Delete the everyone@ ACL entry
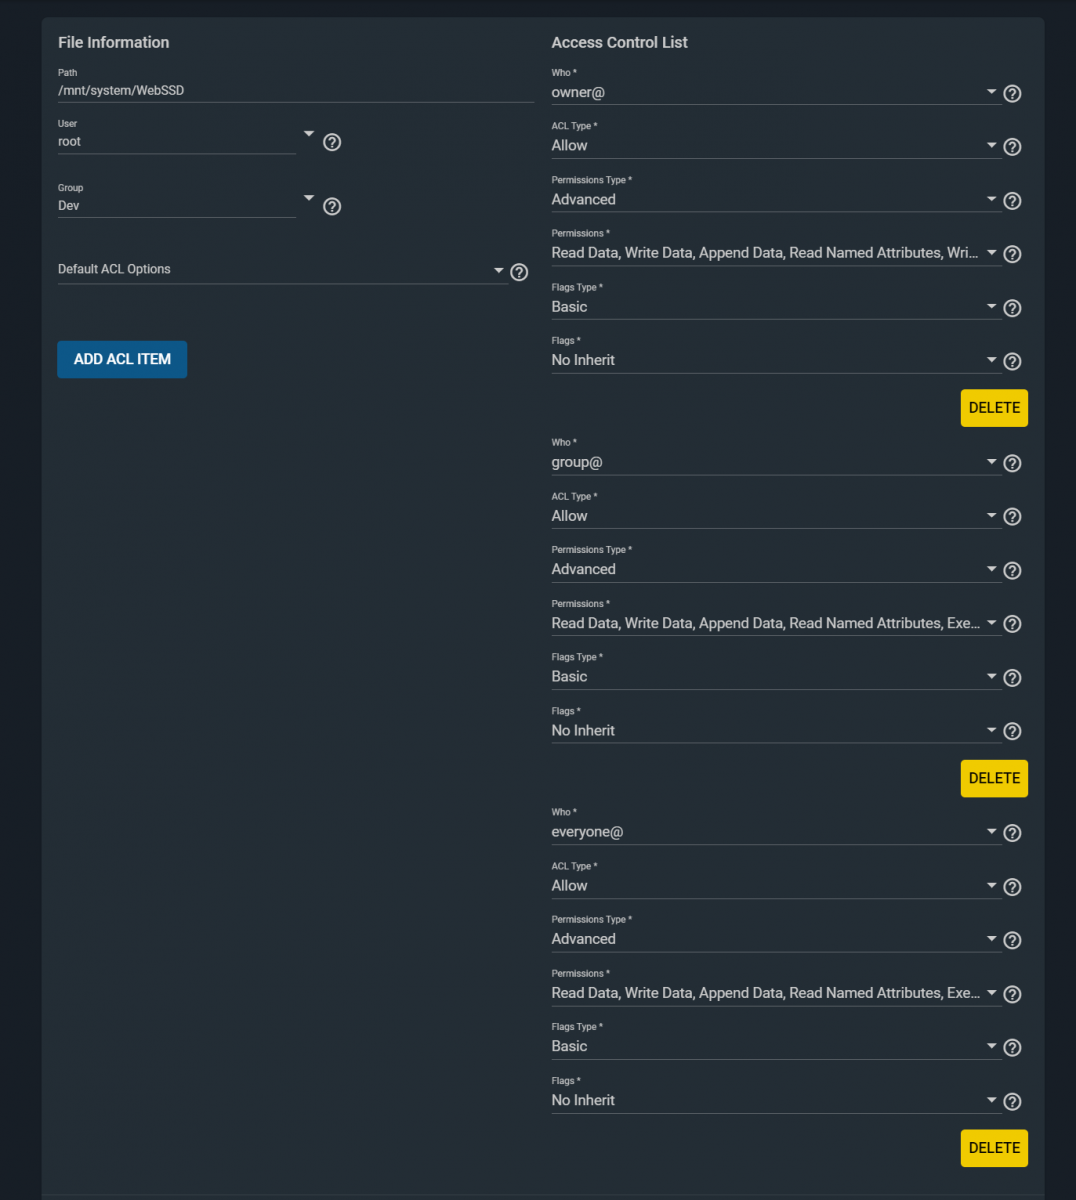Screen dimensions: 1076x1200 click(994, 1148)
